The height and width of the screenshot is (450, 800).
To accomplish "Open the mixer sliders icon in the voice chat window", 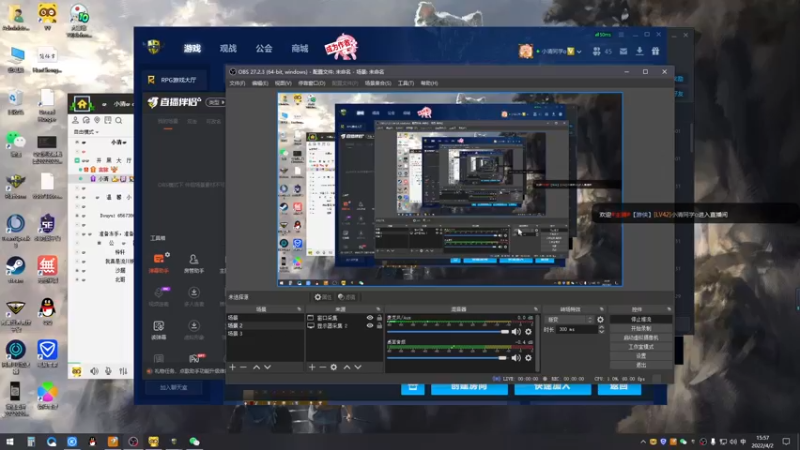I will (123, 371).
